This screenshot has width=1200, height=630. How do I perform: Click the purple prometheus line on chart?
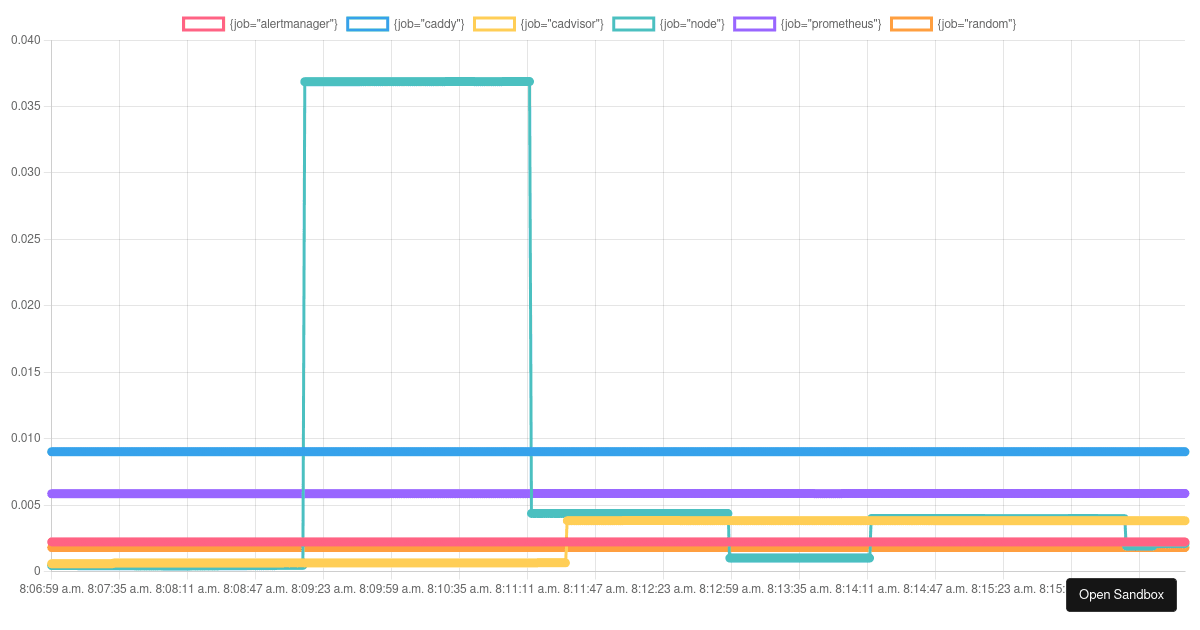click(800, 493)
